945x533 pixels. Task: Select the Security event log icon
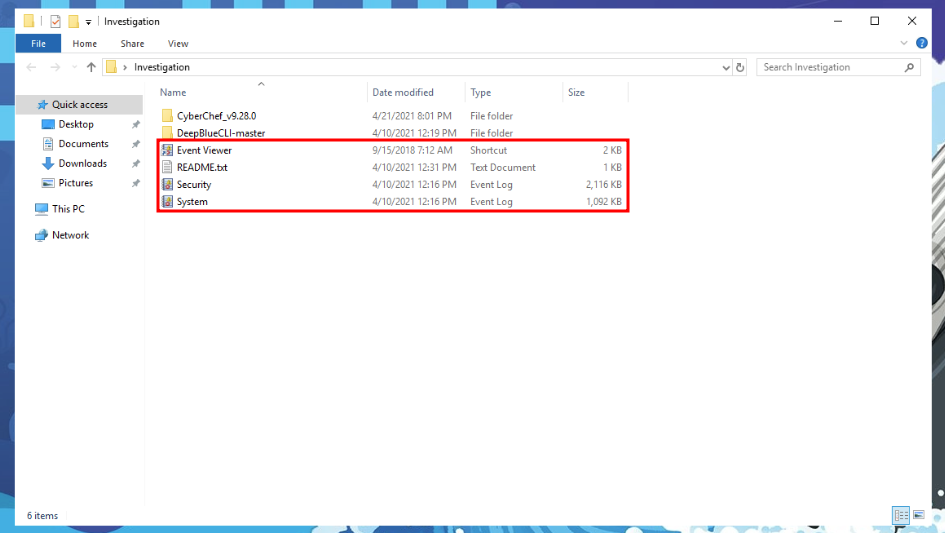tap(167, 184)
